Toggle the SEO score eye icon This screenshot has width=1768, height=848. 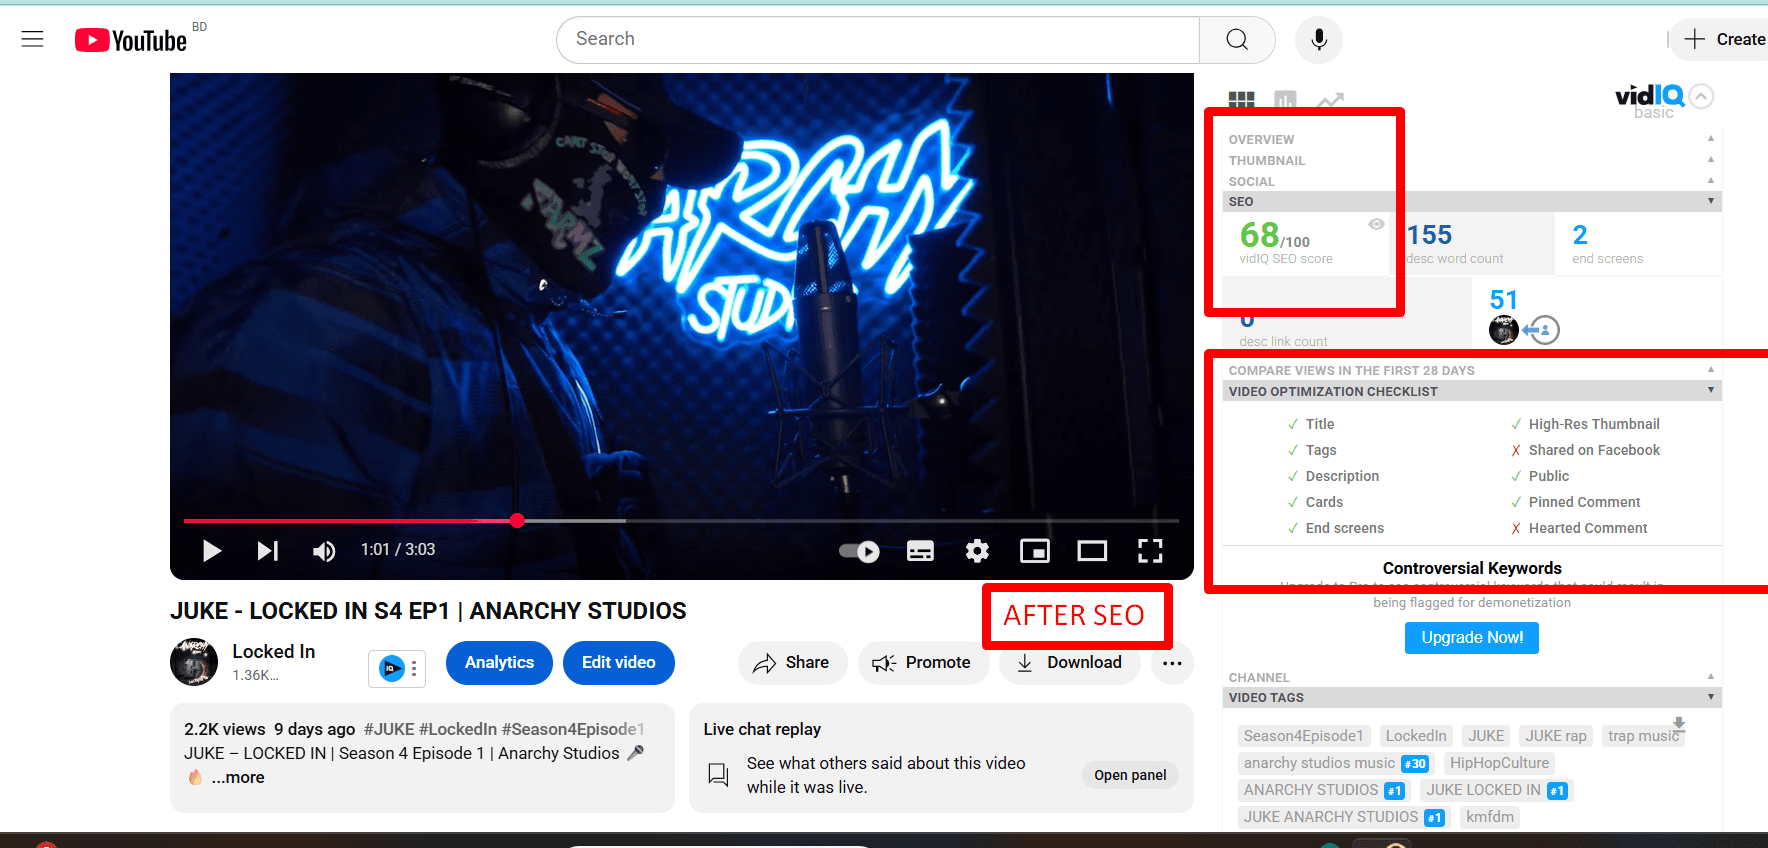pyautogui.click(x=1376, y=224)
